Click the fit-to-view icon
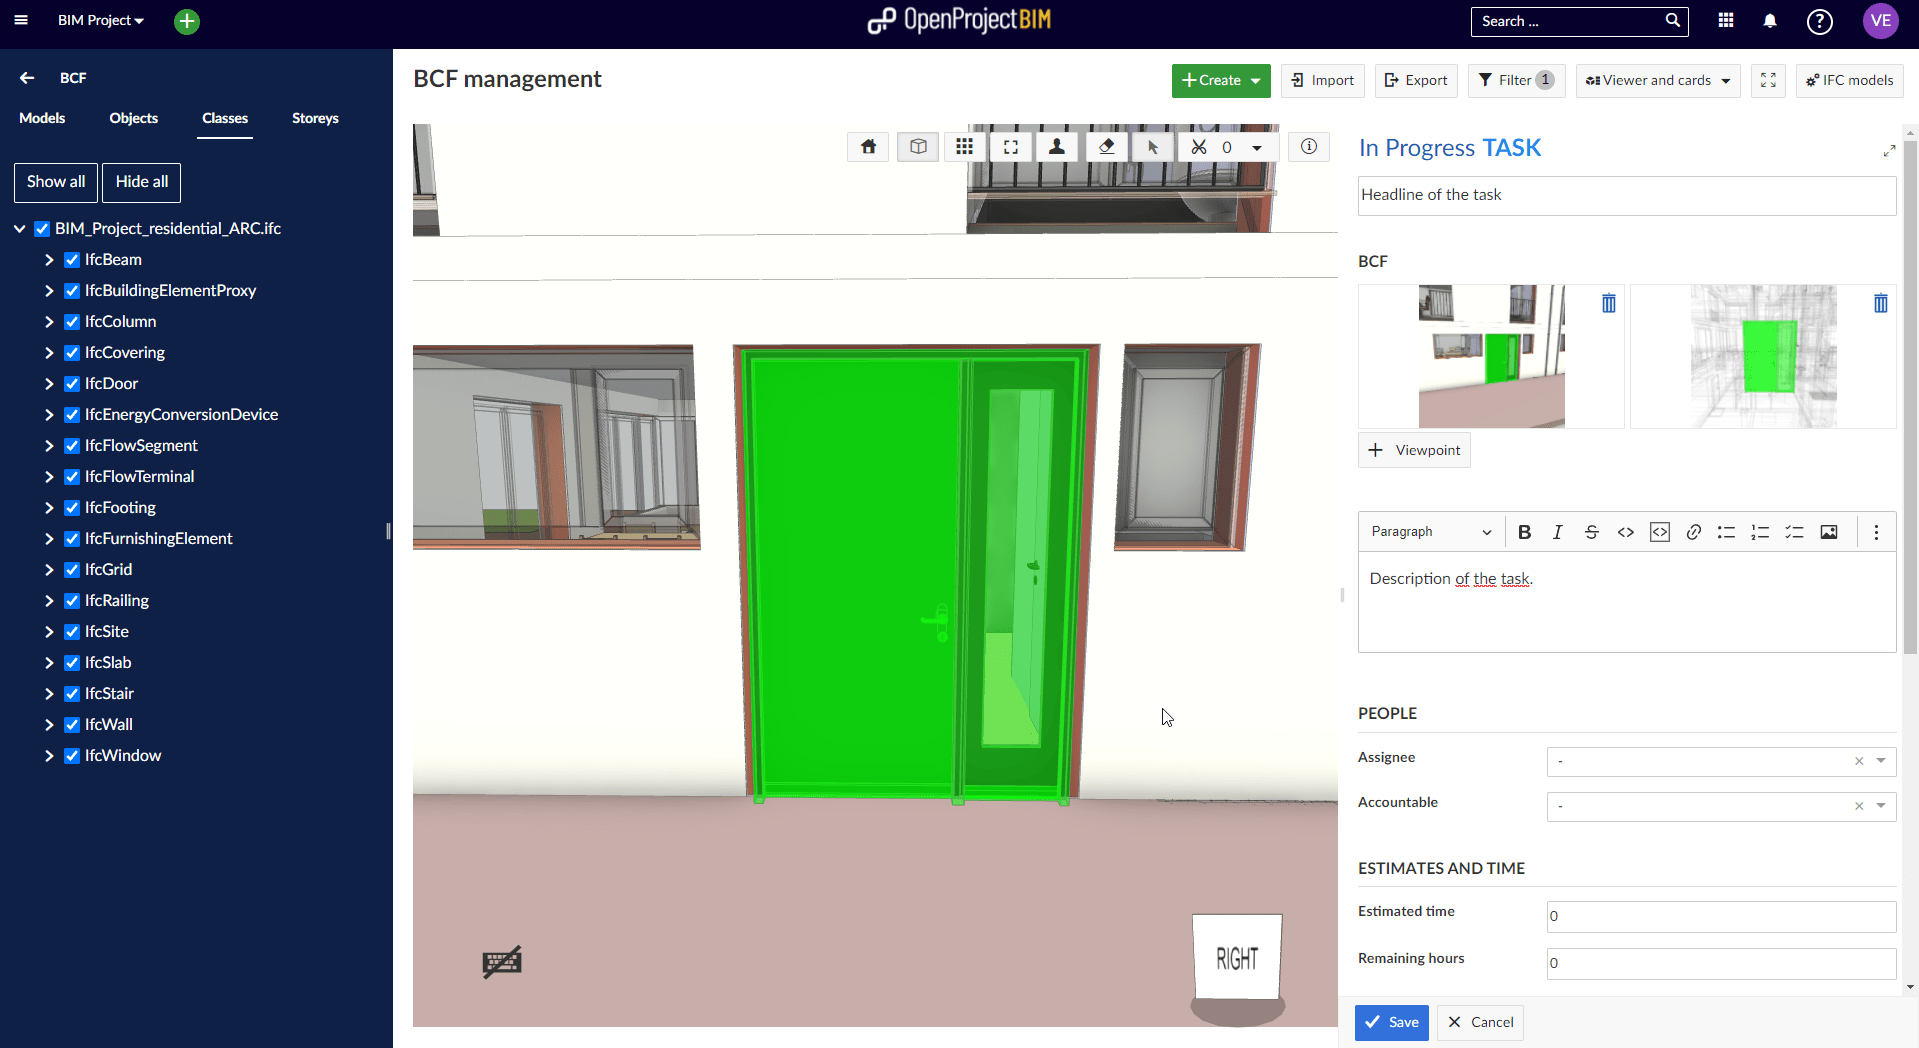Image resolution: width=1919 pixels, height=1048 pixels. click(x=1011, y=146)
